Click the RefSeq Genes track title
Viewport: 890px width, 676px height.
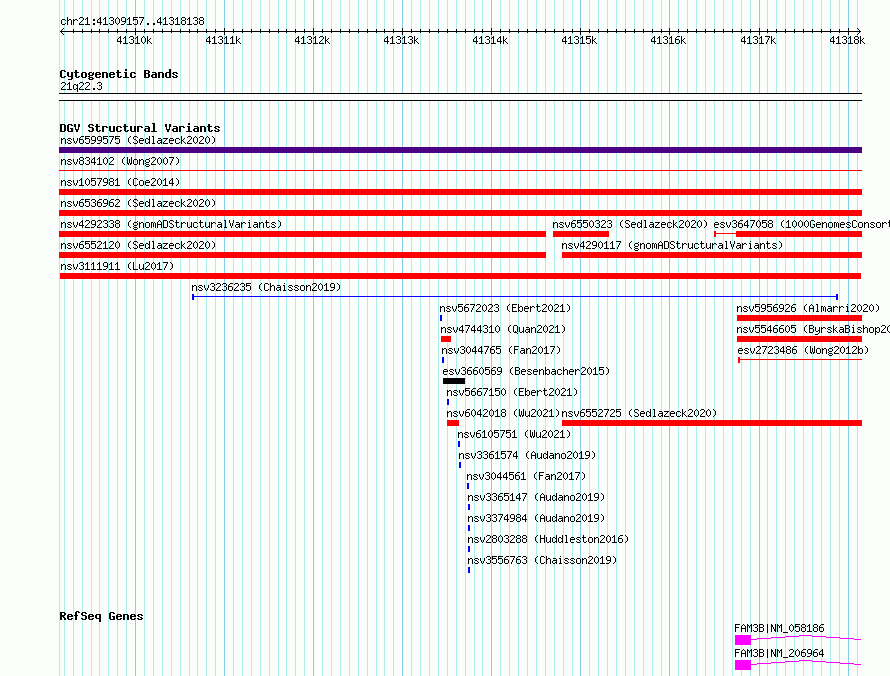[x=101, y=616]
